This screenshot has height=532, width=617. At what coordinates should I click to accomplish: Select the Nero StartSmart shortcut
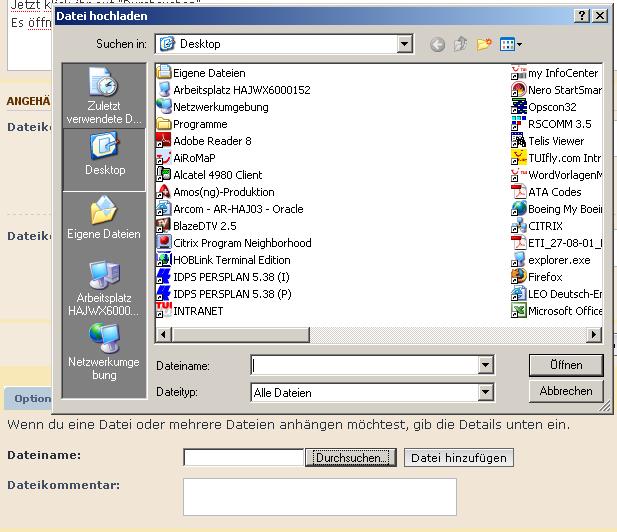[564, 90]
